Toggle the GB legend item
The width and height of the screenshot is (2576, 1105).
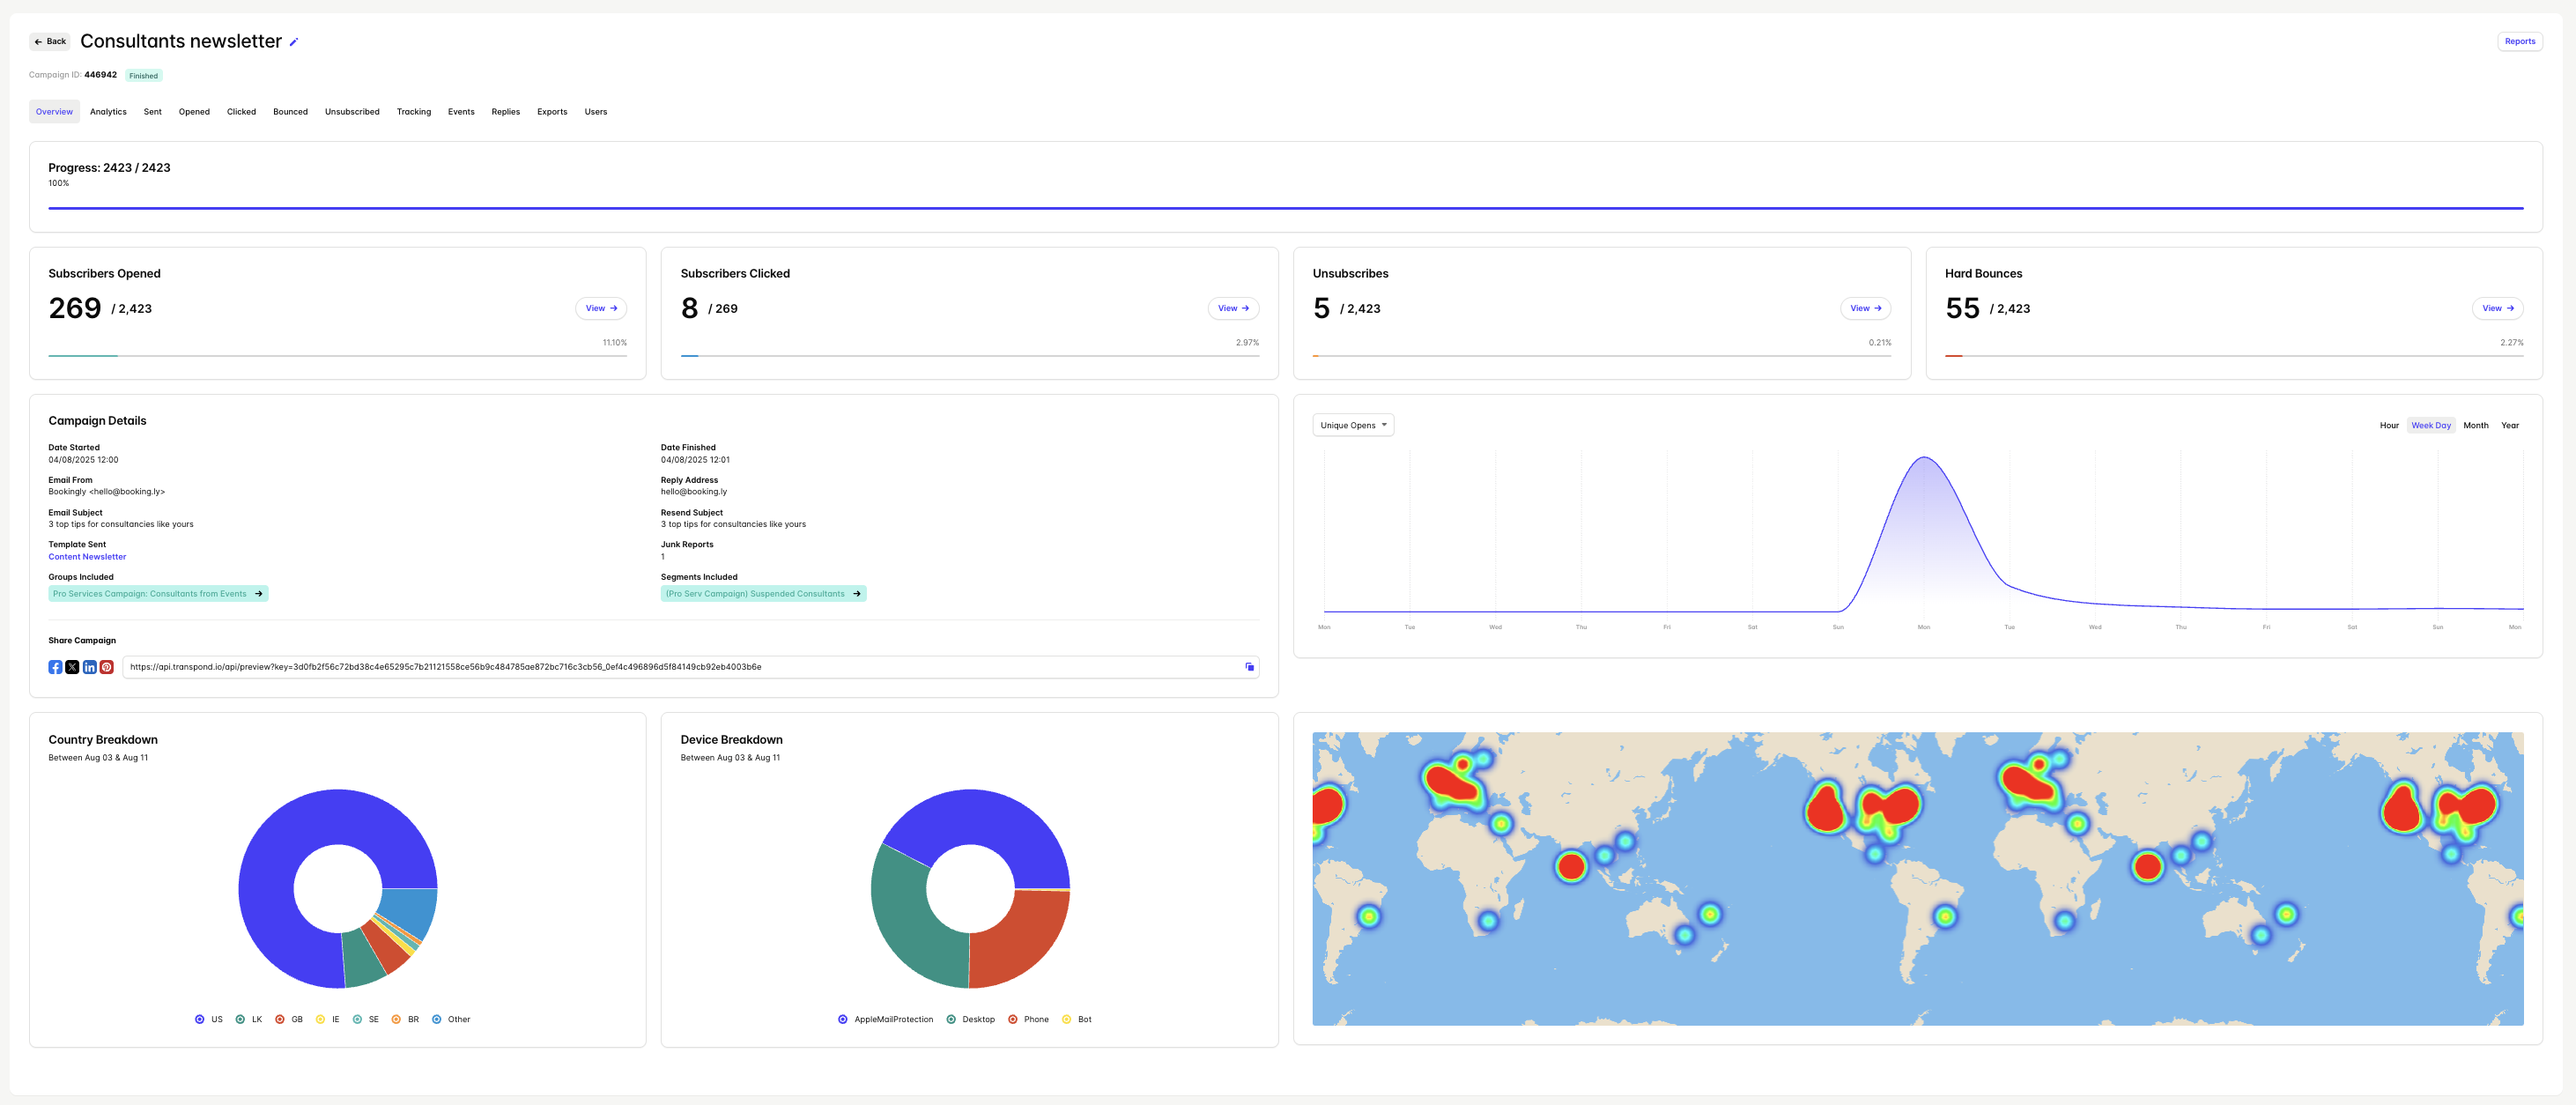point(289,1020)
